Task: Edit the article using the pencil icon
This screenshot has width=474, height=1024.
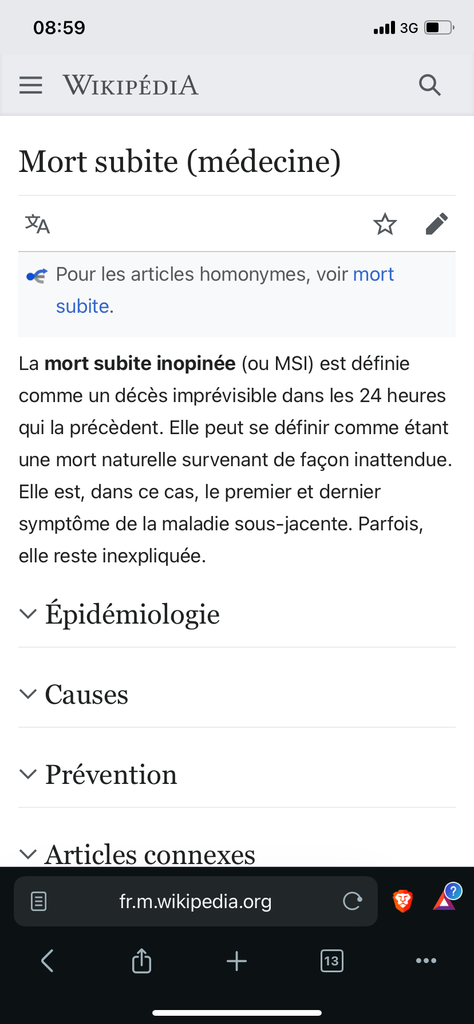Action: pos(437,224)
